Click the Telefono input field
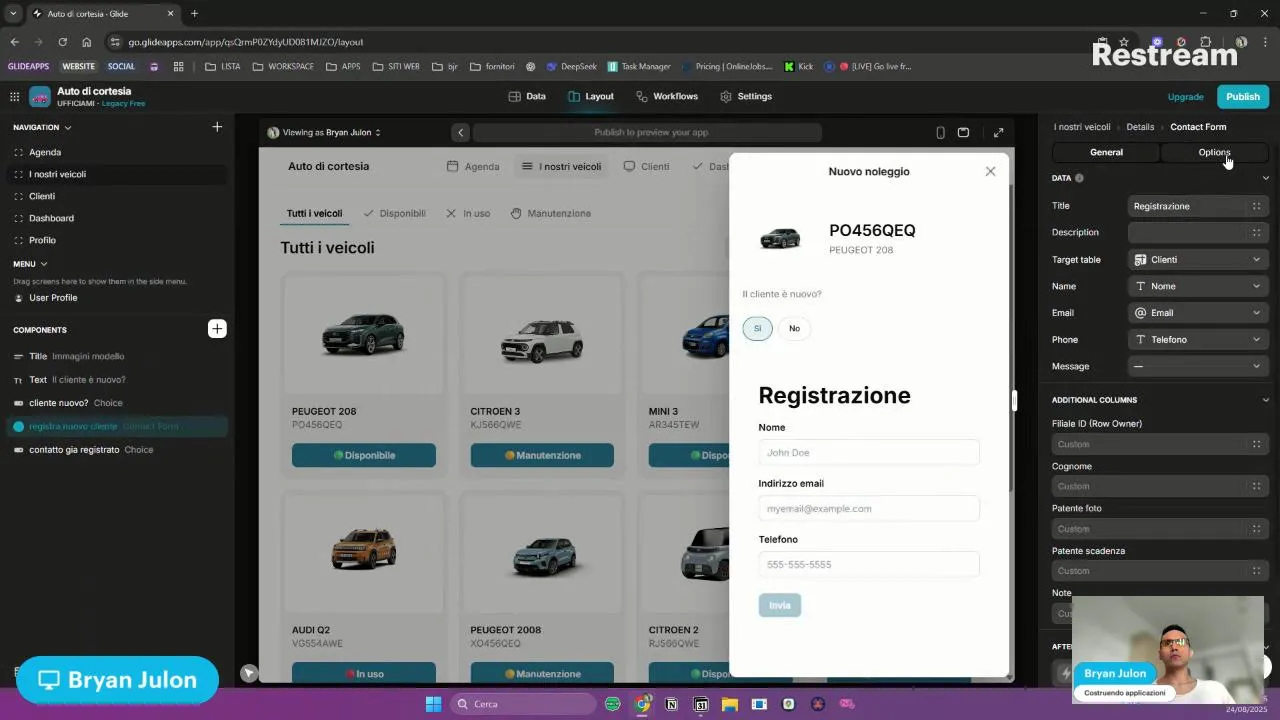Screen dimensions: 1280x720 click(869, 565)
